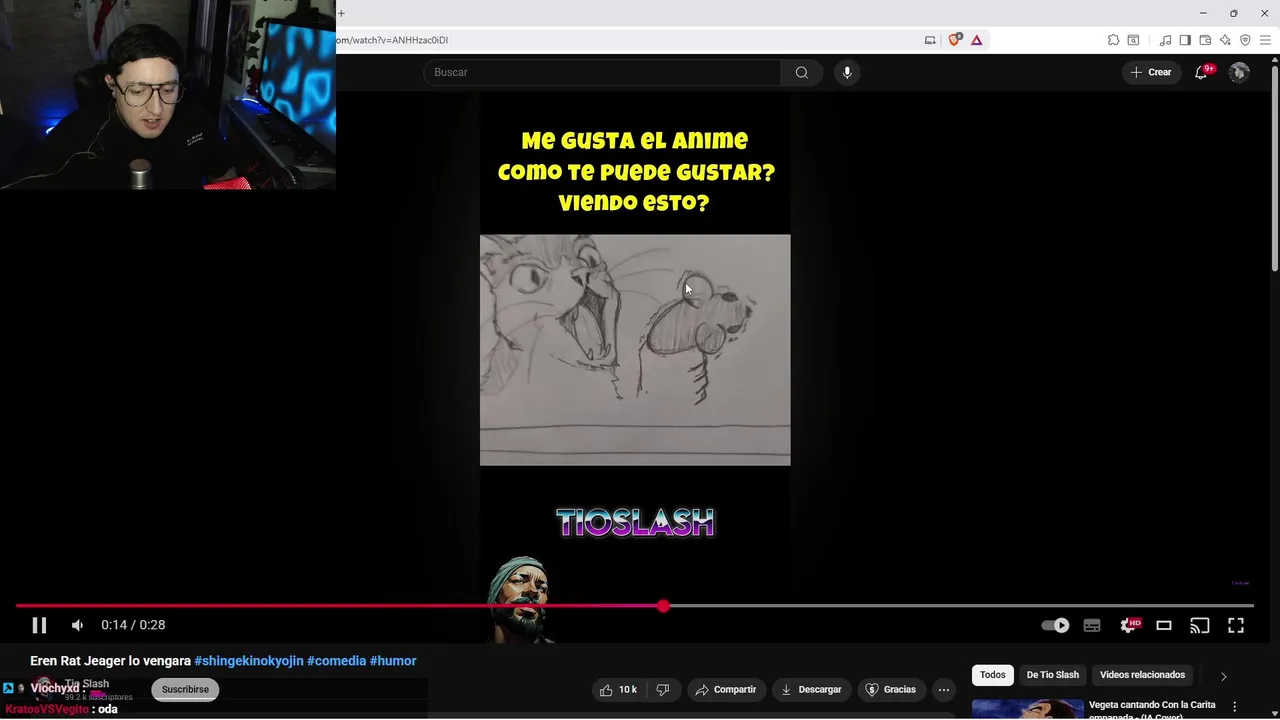Click the VPN shield icon in the toolbar
The image size is (1280, 720).
1245,40
